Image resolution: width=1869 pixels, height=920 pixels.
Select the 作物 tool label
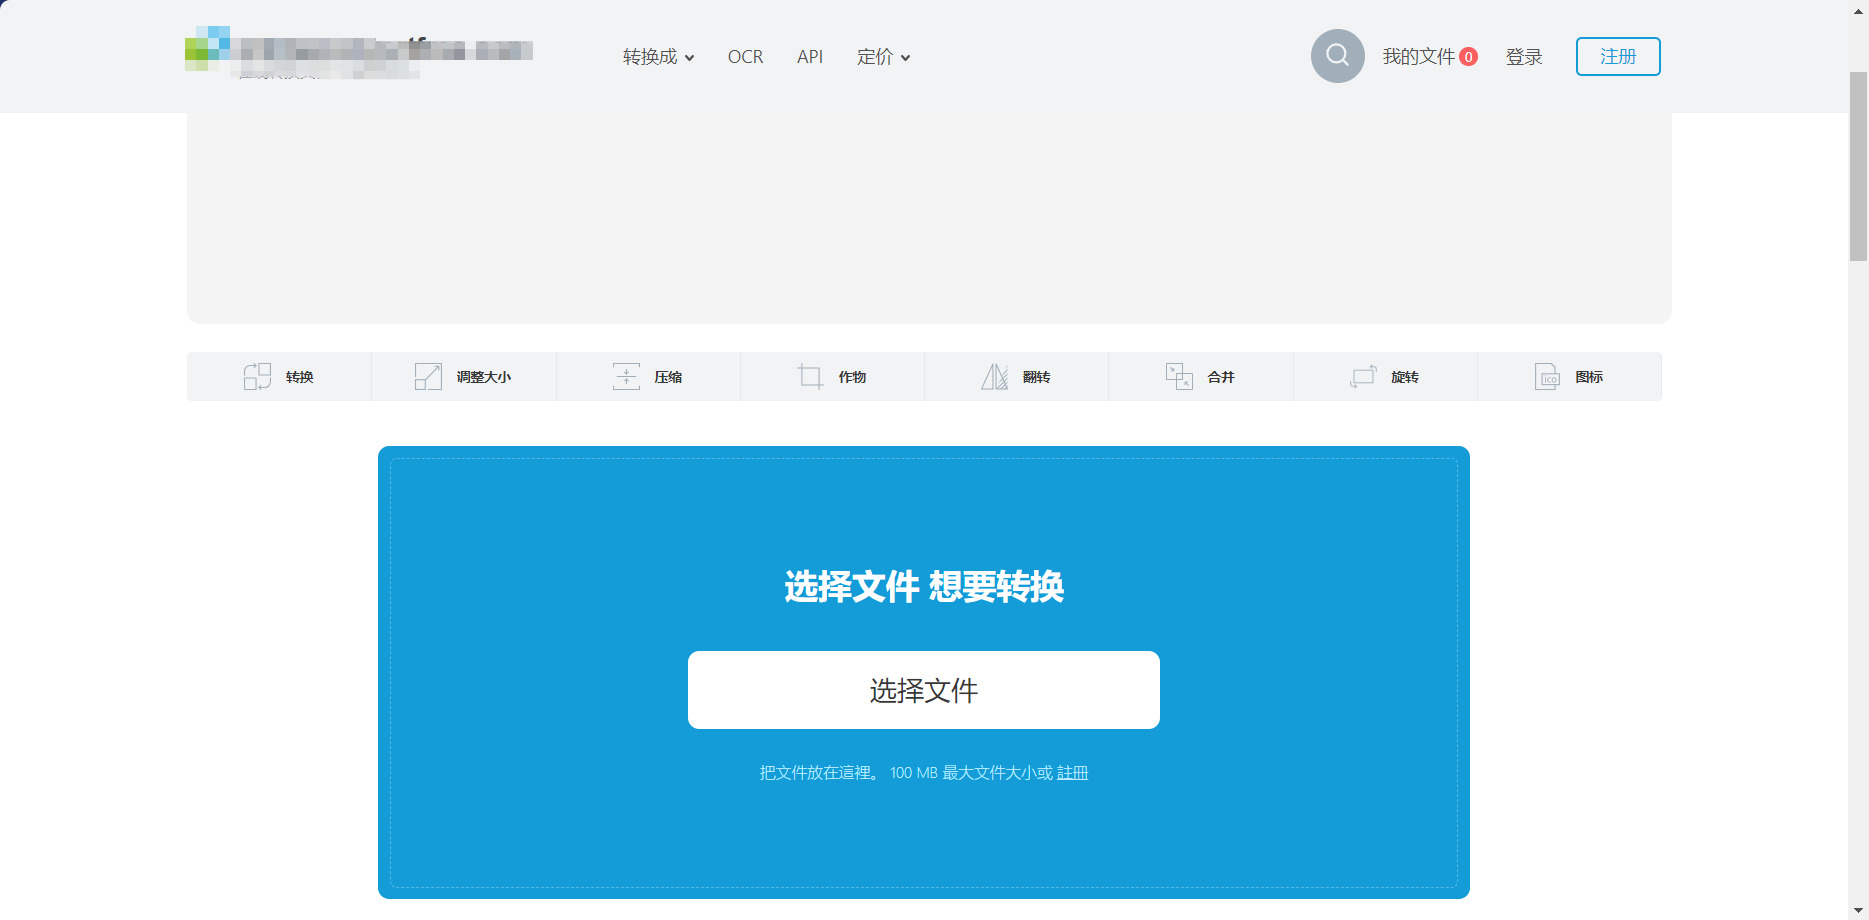click(x=852, y=377)
